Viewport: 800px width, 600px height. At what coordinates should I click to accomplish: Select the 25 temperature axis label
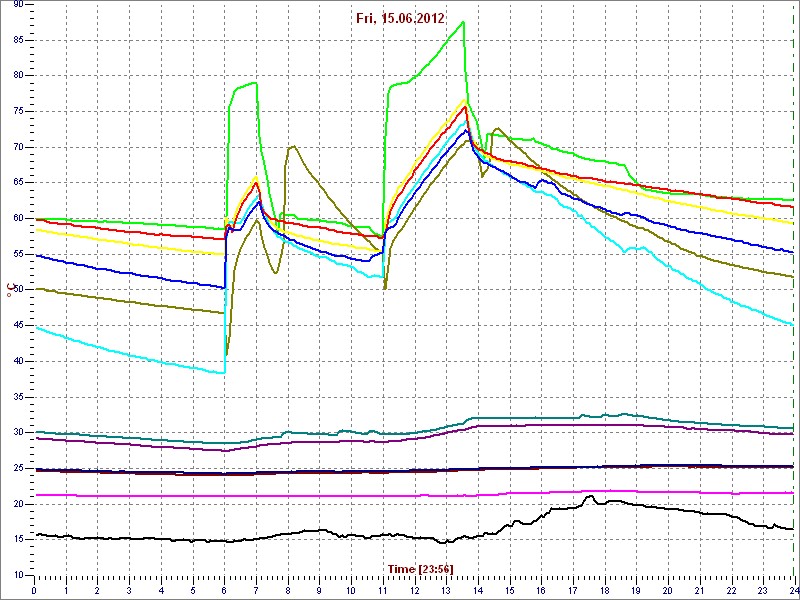pyautogui.click(x=18, y=468)
